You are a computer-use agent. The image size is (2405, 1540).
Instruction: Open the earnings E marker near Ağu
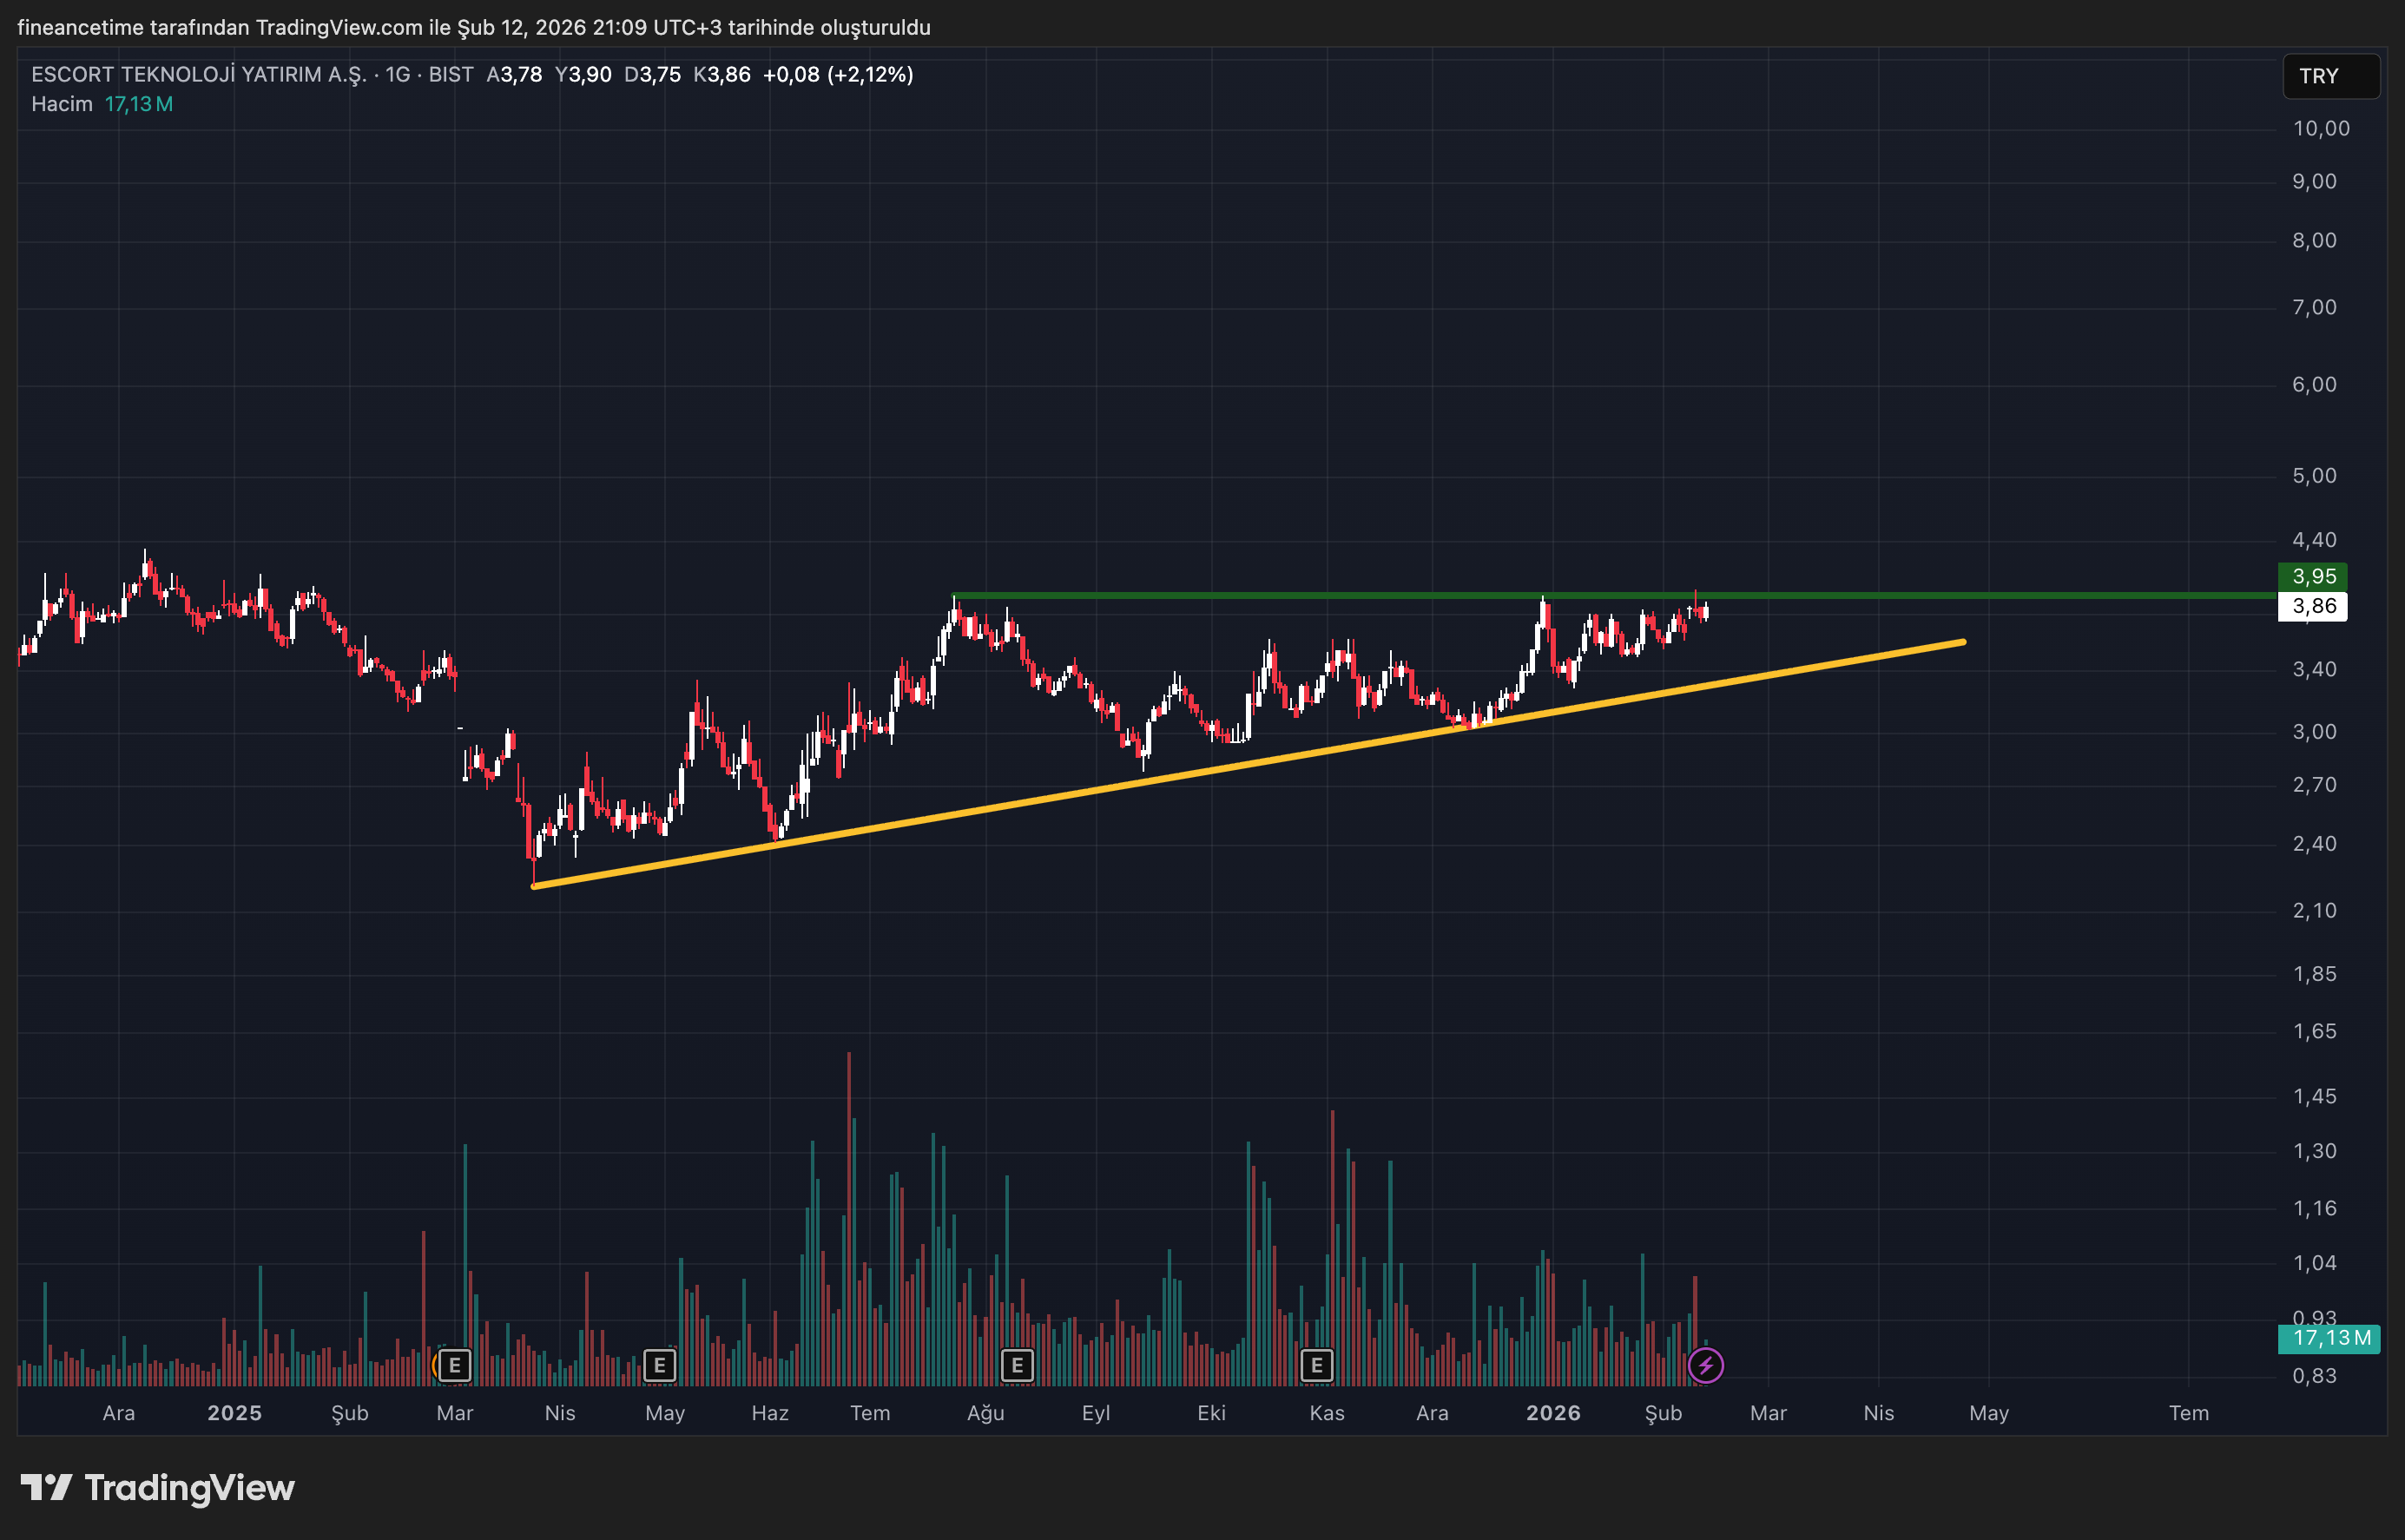[1017, 1365]
